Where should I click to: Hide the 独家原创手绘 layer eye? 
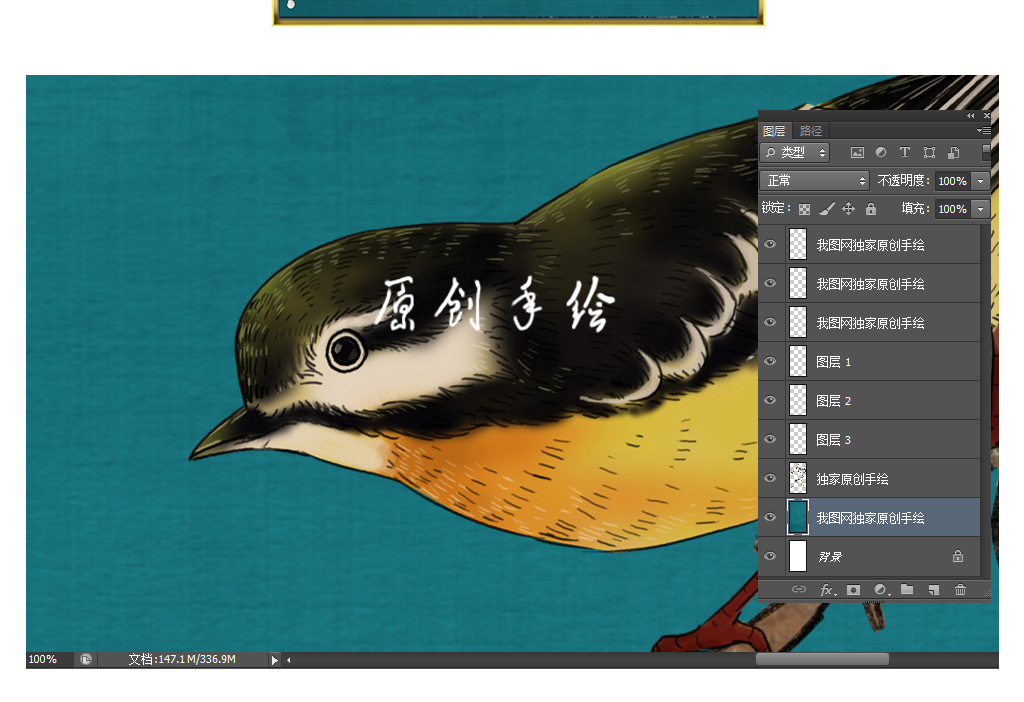(770, 479)
